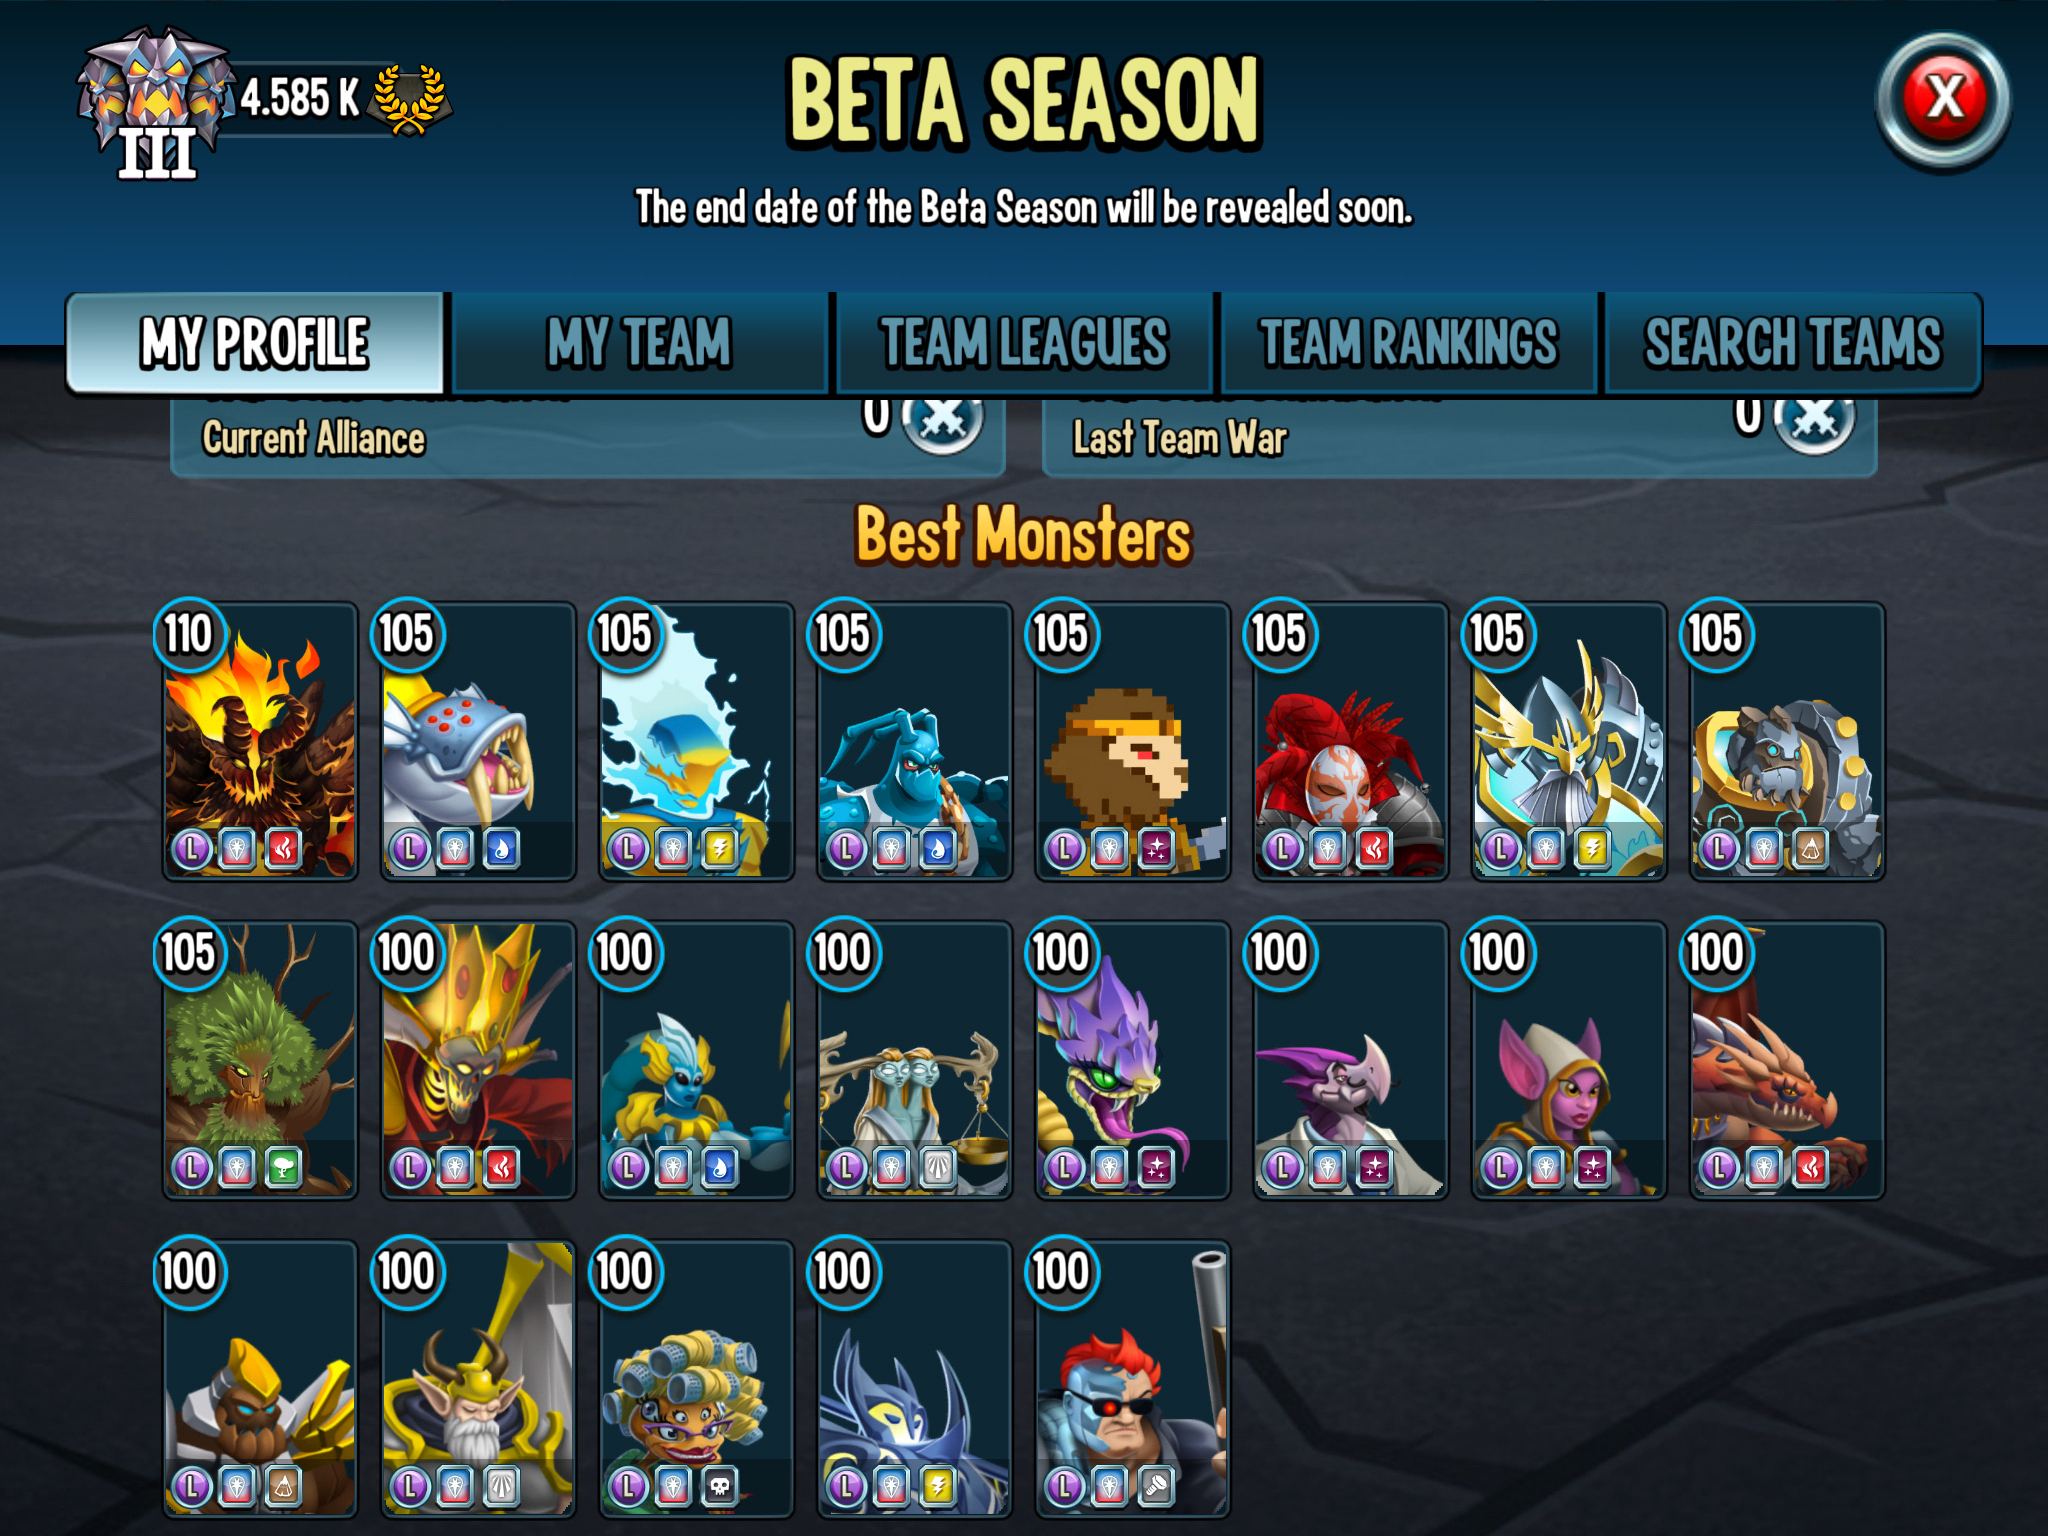Open the league III badge icon
Image resolution: width=2048 pixels, height=1536 pixels.
point(155,103)
